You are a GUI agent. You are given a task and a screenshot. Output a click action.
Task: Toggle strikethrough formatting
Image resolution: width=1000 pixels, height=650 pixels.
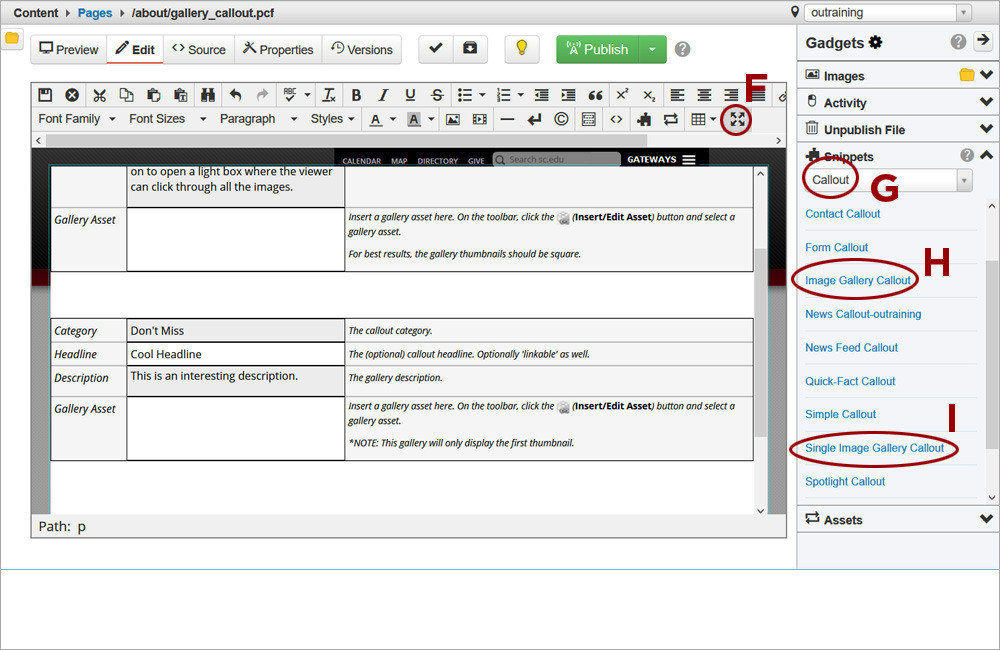(437, 95)
